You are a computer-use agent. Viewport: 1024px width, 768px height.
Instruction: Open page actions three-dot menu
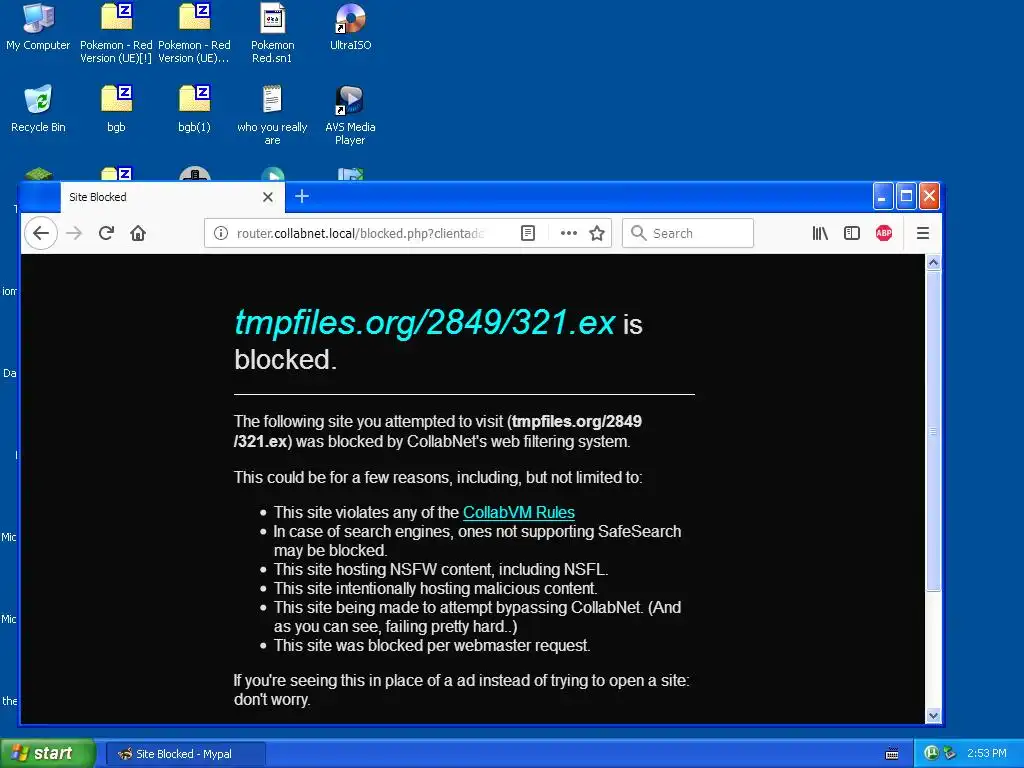[569, 233]
